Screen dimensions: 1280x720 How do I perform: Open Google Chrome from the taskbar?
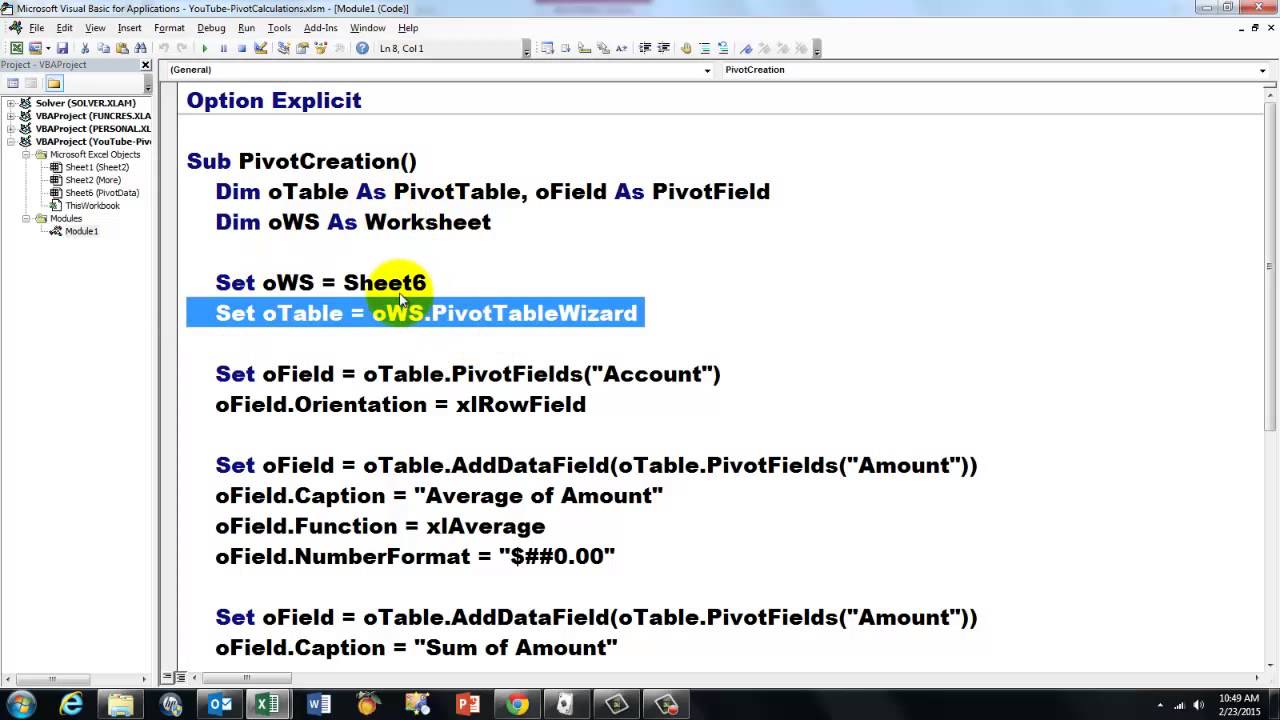click(516, 704)
